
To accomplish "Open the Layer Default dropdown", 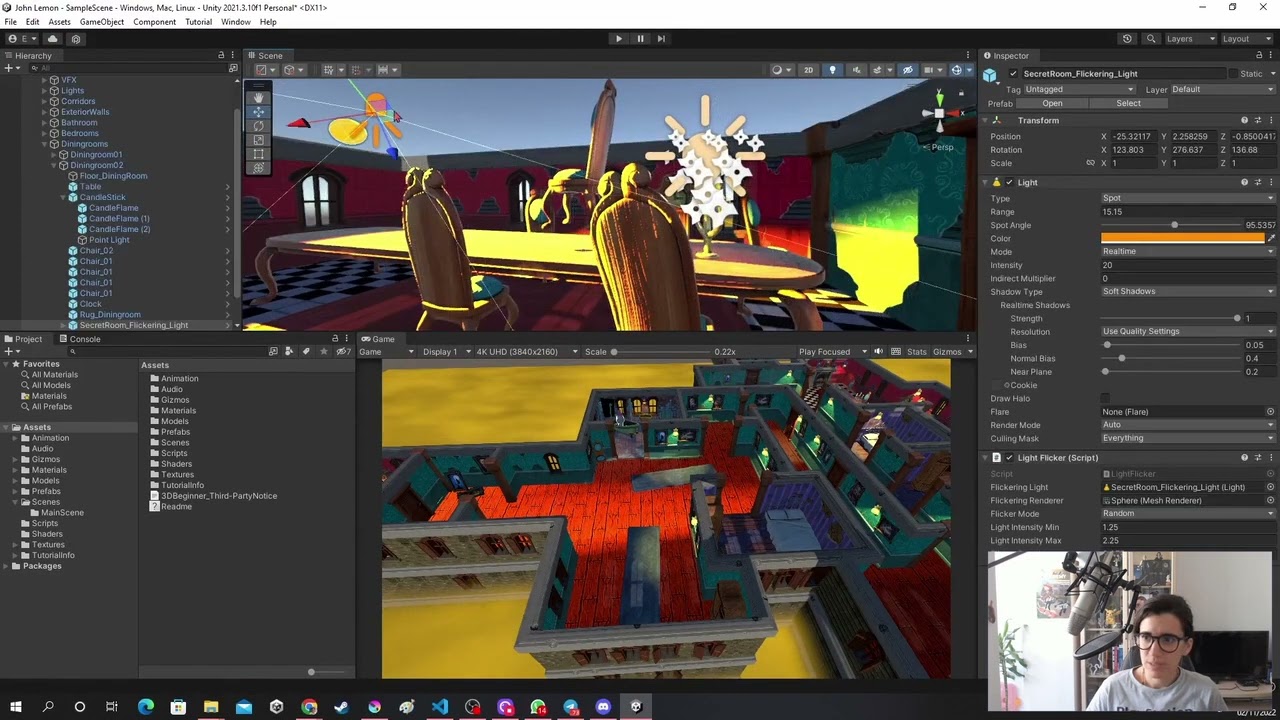I will tap(1222, 90).
